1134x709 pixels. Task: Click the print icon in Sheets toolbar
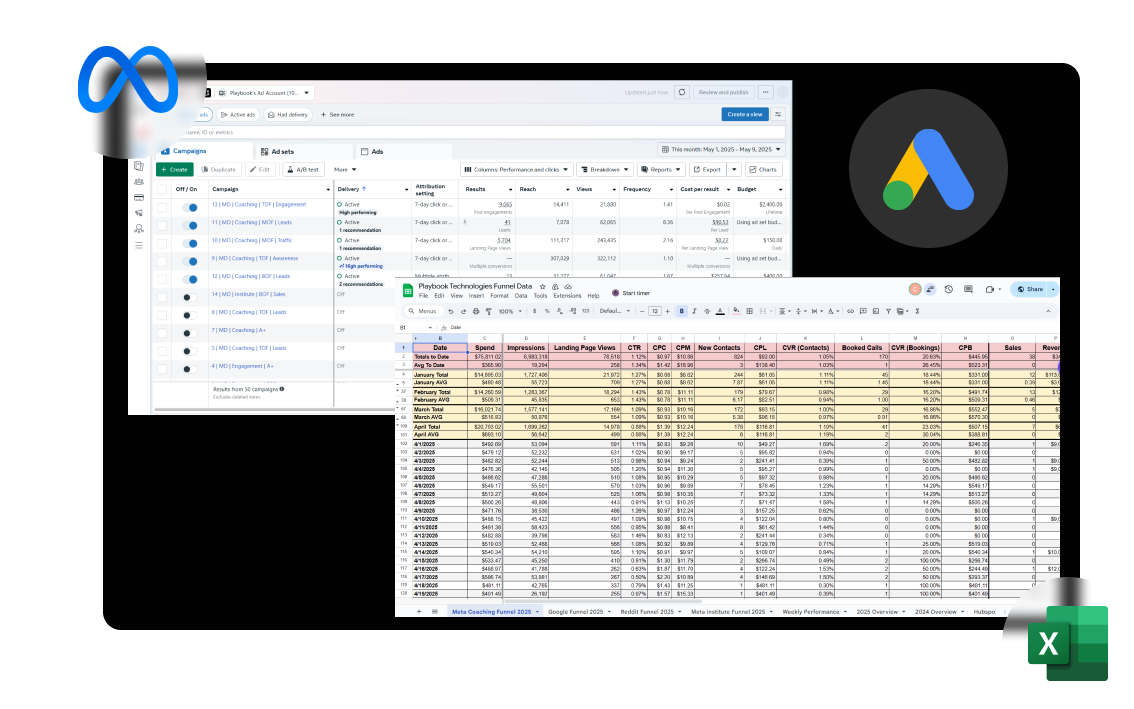click(474, 311)
